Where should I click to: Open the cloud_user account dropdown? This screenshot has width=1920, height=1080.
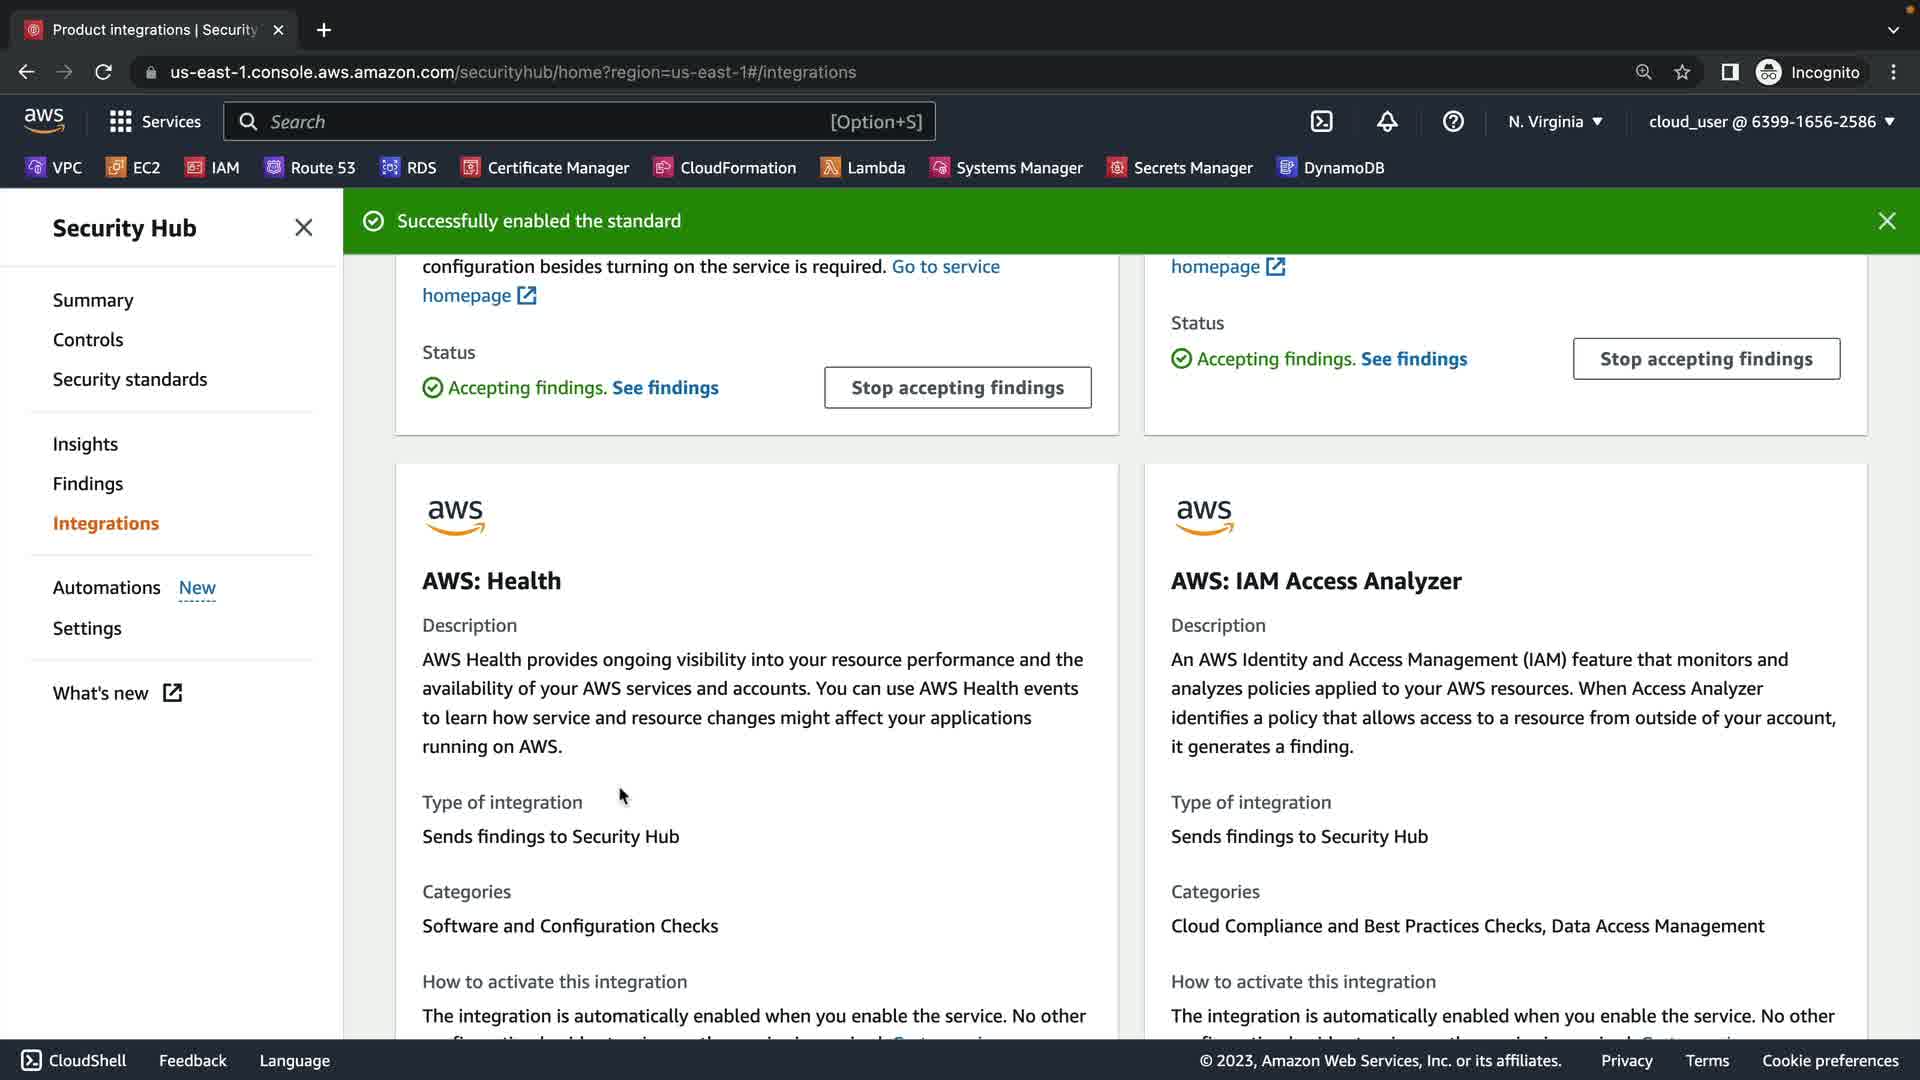[x=1771, y=122]
